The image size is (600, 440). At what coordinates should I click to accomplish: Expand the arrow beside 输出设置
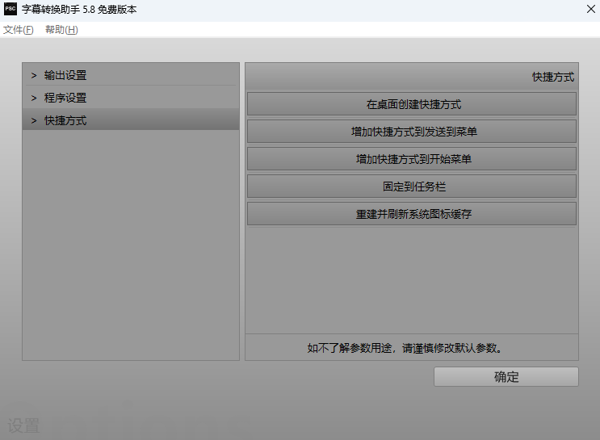(33, 75)
